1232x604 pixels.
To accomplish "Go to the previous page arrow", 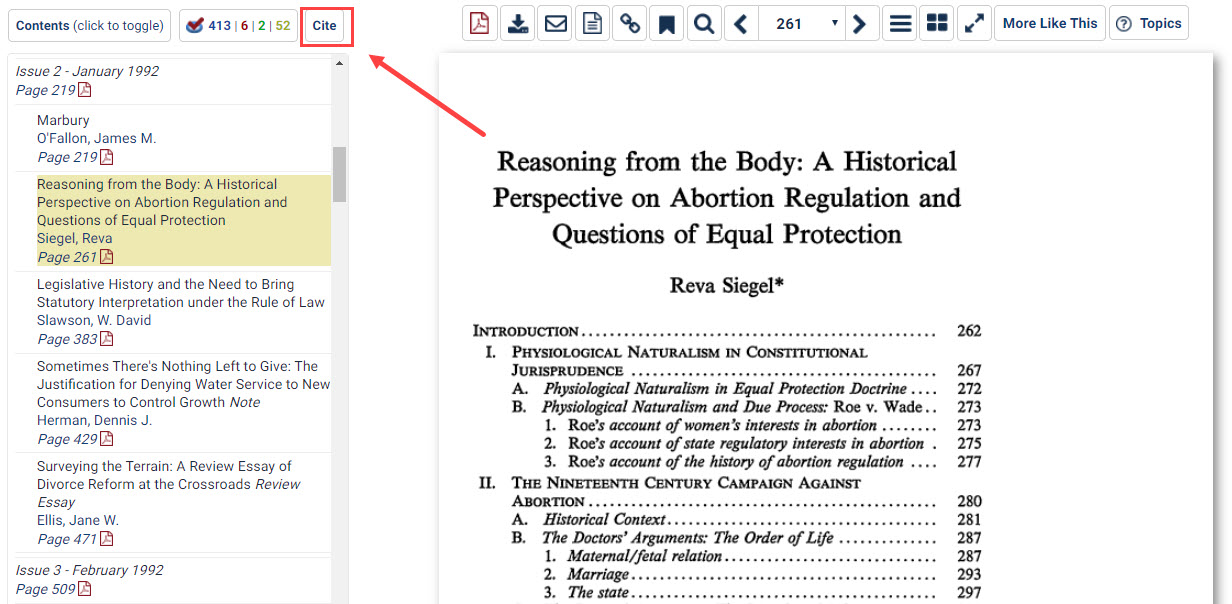I will click(741, 24).
